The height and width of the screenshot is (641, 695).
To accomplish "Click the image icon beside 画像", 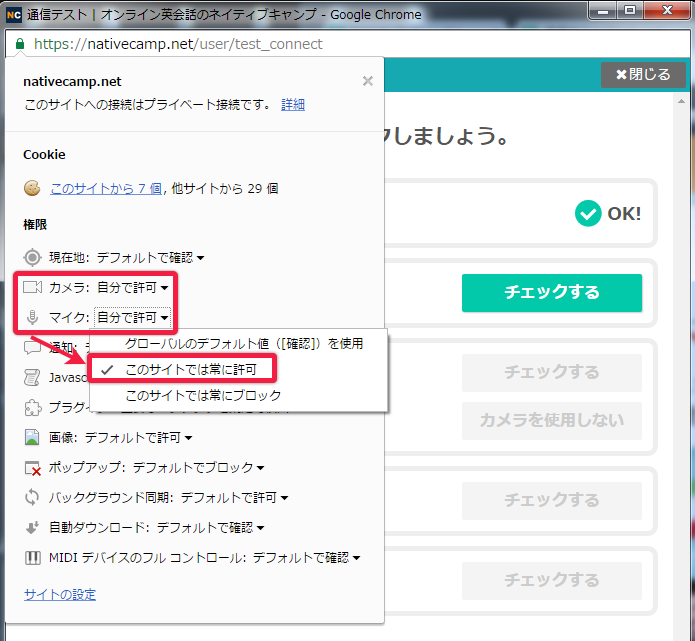I will pyautogui.click(x=32, y=437).
